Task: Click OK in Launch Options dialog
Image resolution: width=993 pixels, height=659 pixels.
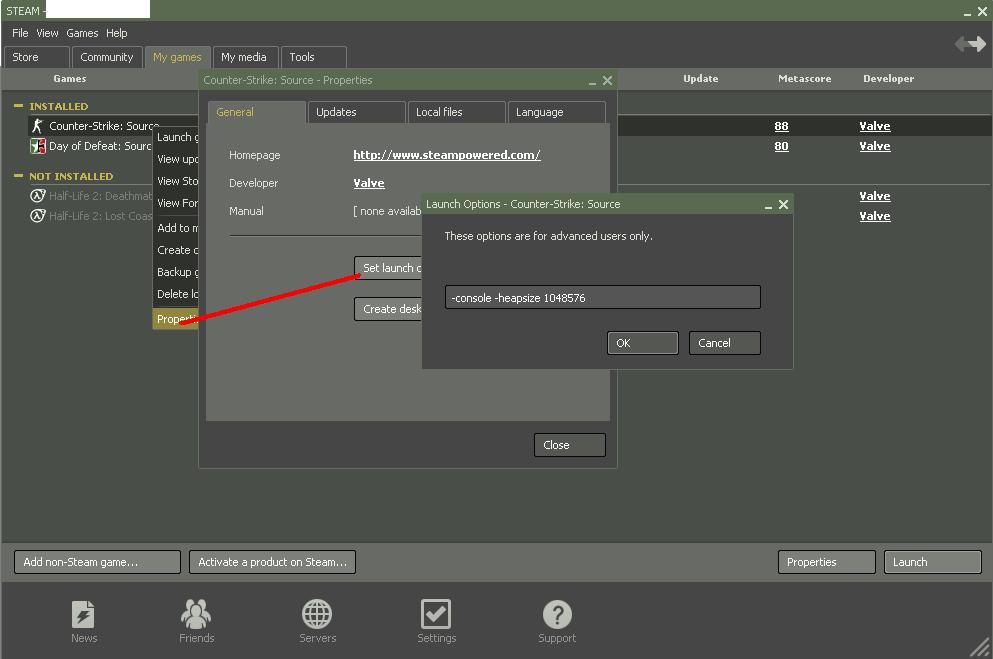Action: pos(643,343)
